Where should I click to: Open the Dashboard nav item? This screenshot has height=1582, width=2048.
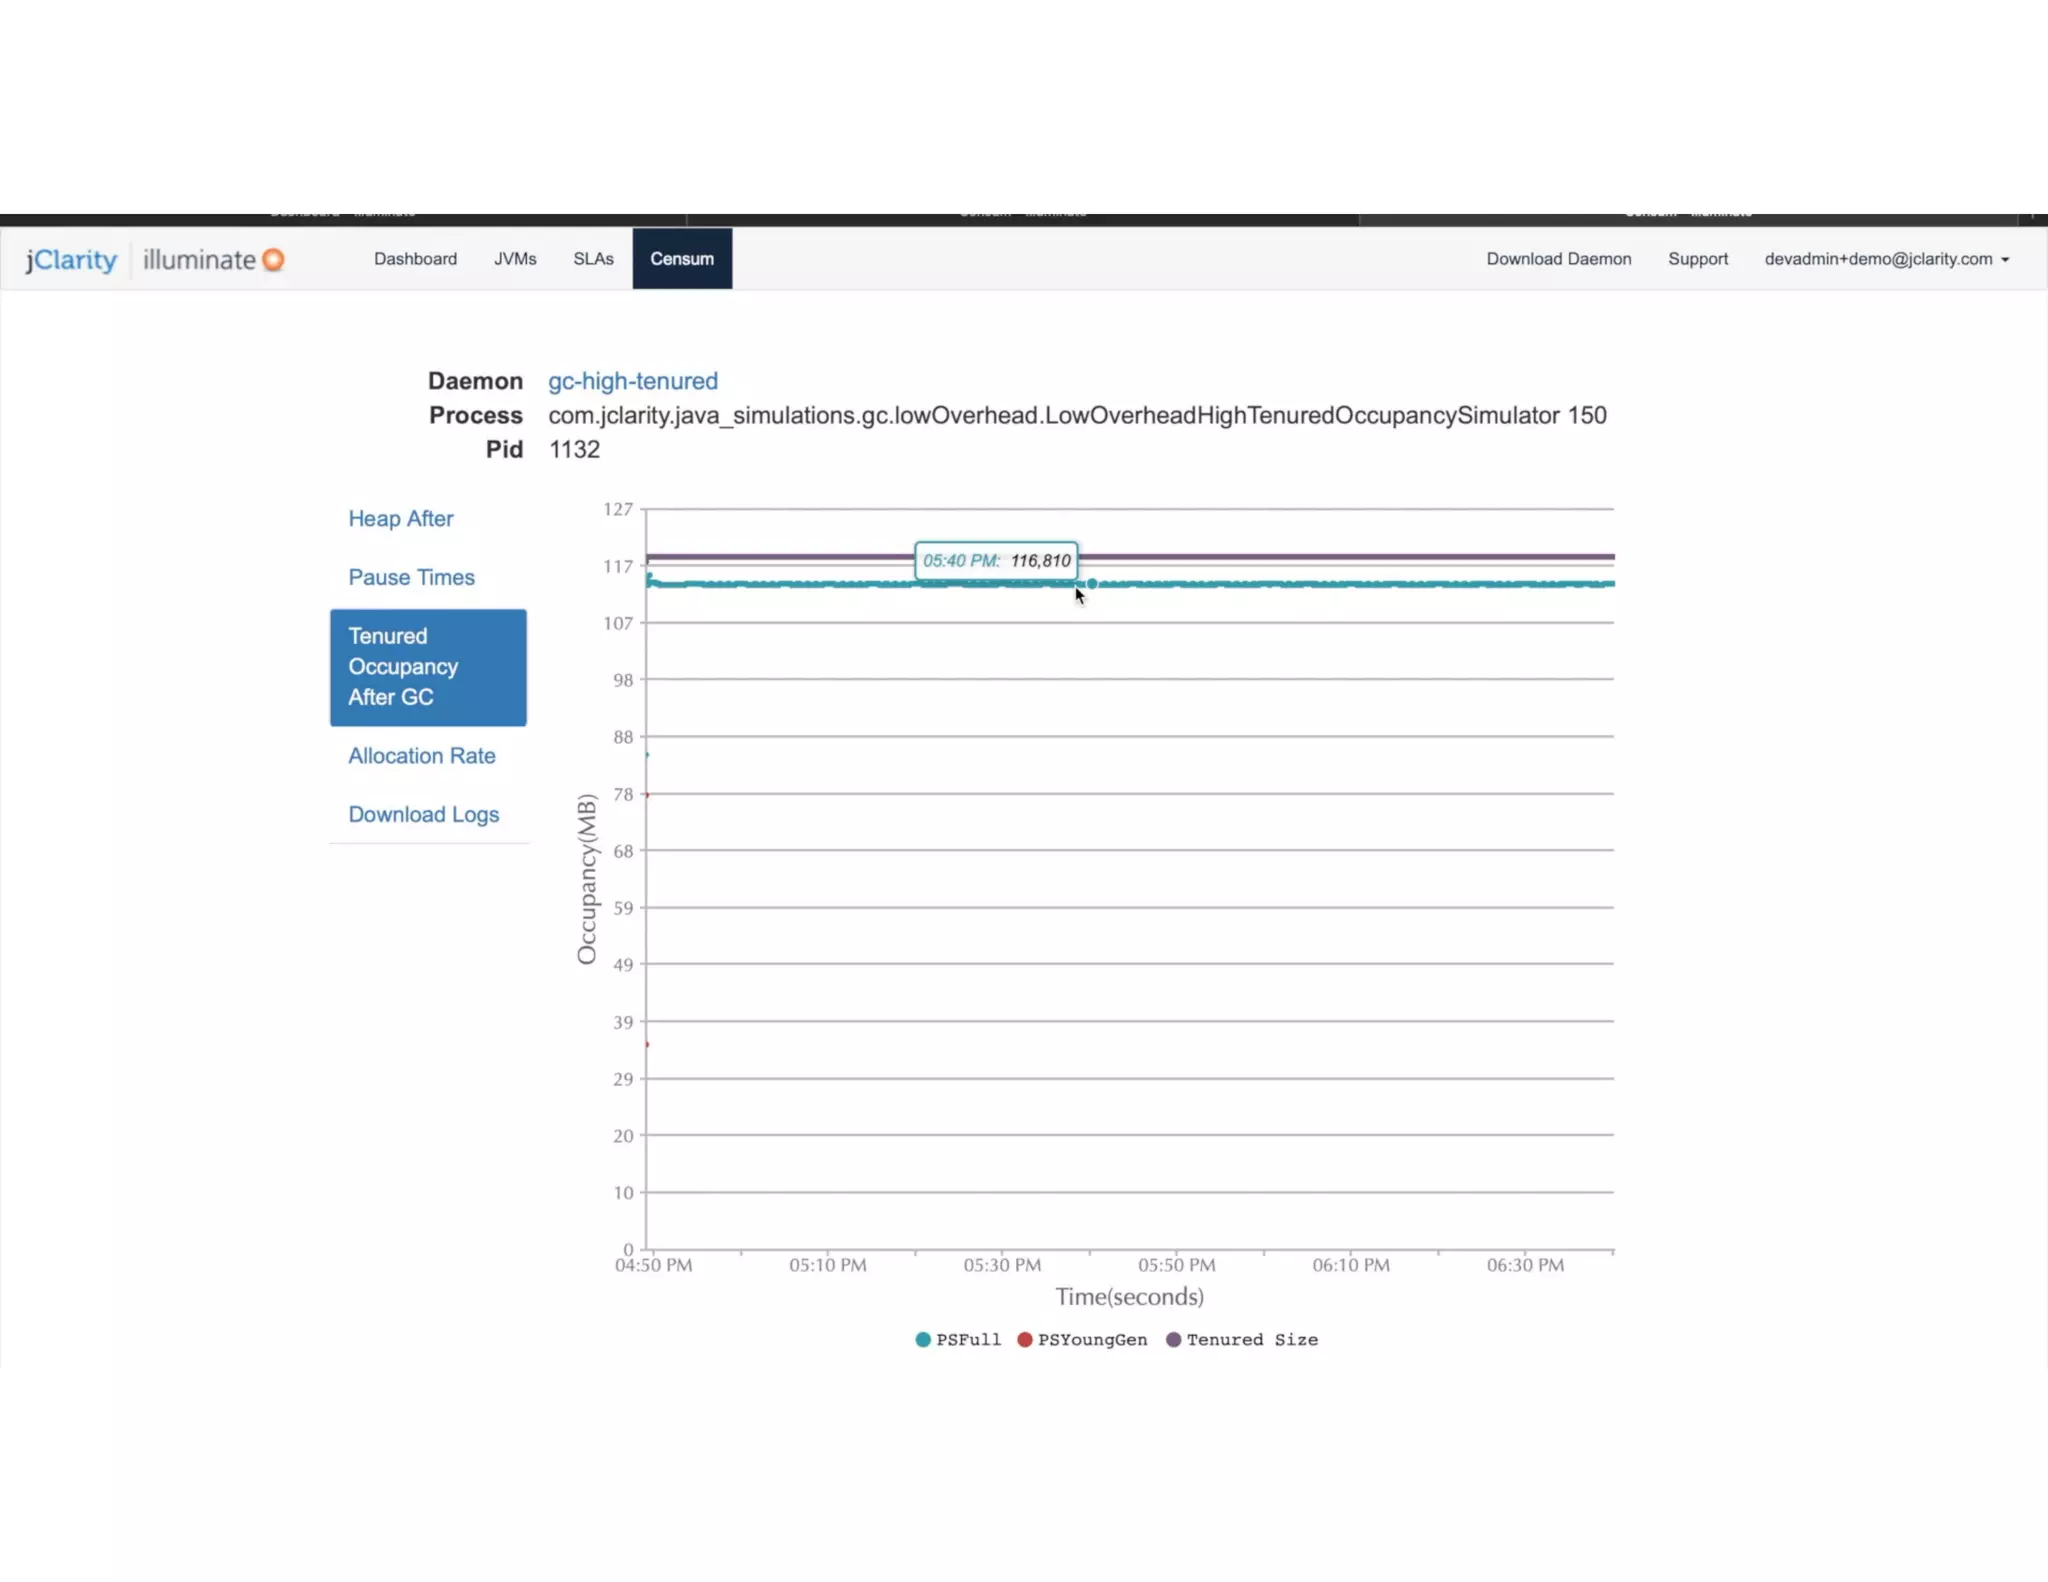tap(415, 259)
